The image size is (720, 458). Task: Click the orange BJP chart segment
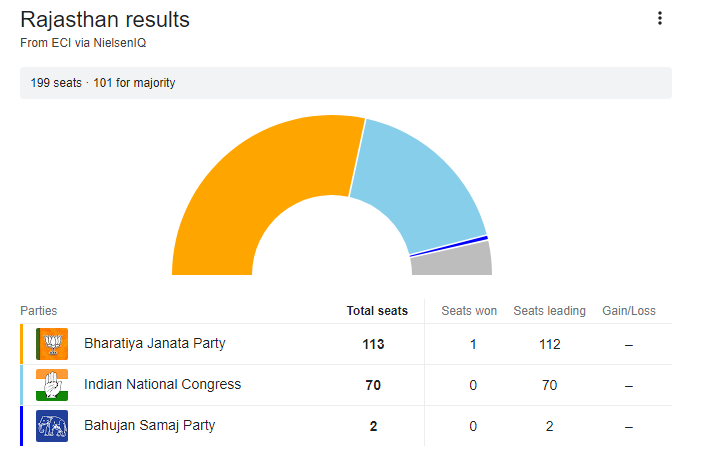tap(260, 190)
